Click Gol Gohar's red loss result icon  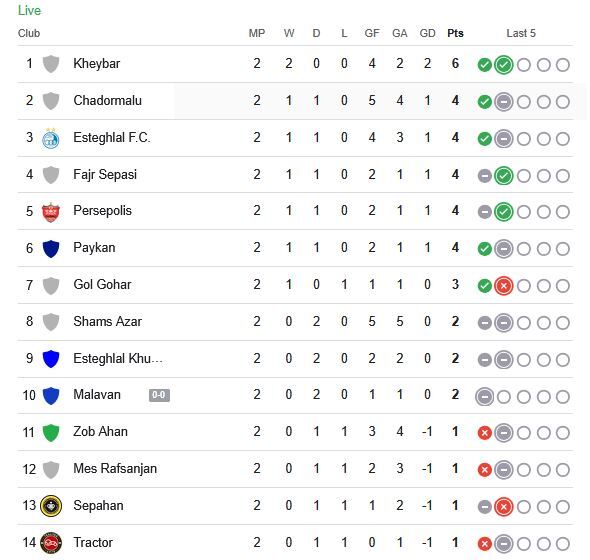[x=504, y=286]
